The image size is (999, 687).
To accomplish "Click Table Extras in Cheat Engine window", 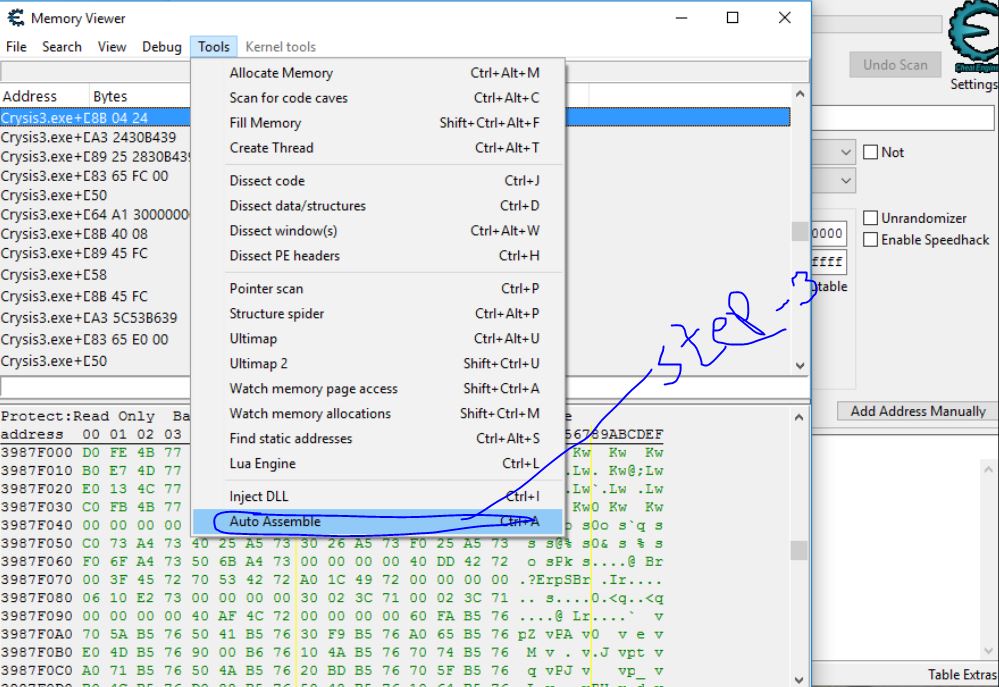I will coord(963,674).
